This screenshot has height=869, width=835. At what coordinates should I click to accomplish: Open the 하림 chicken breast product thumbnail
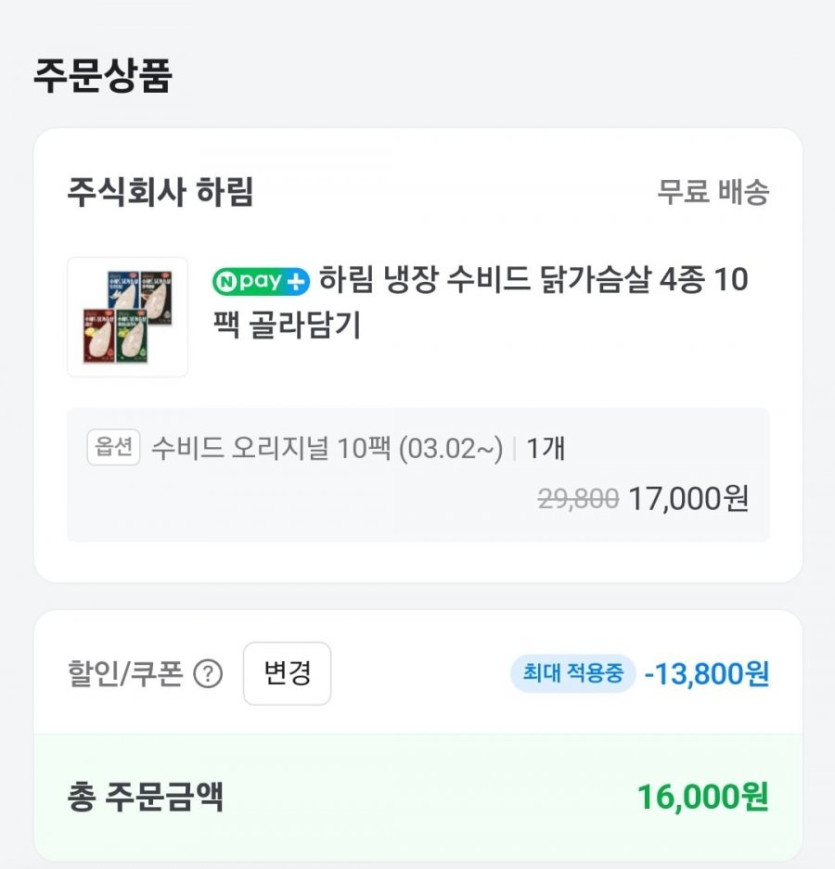pos(127,317)
